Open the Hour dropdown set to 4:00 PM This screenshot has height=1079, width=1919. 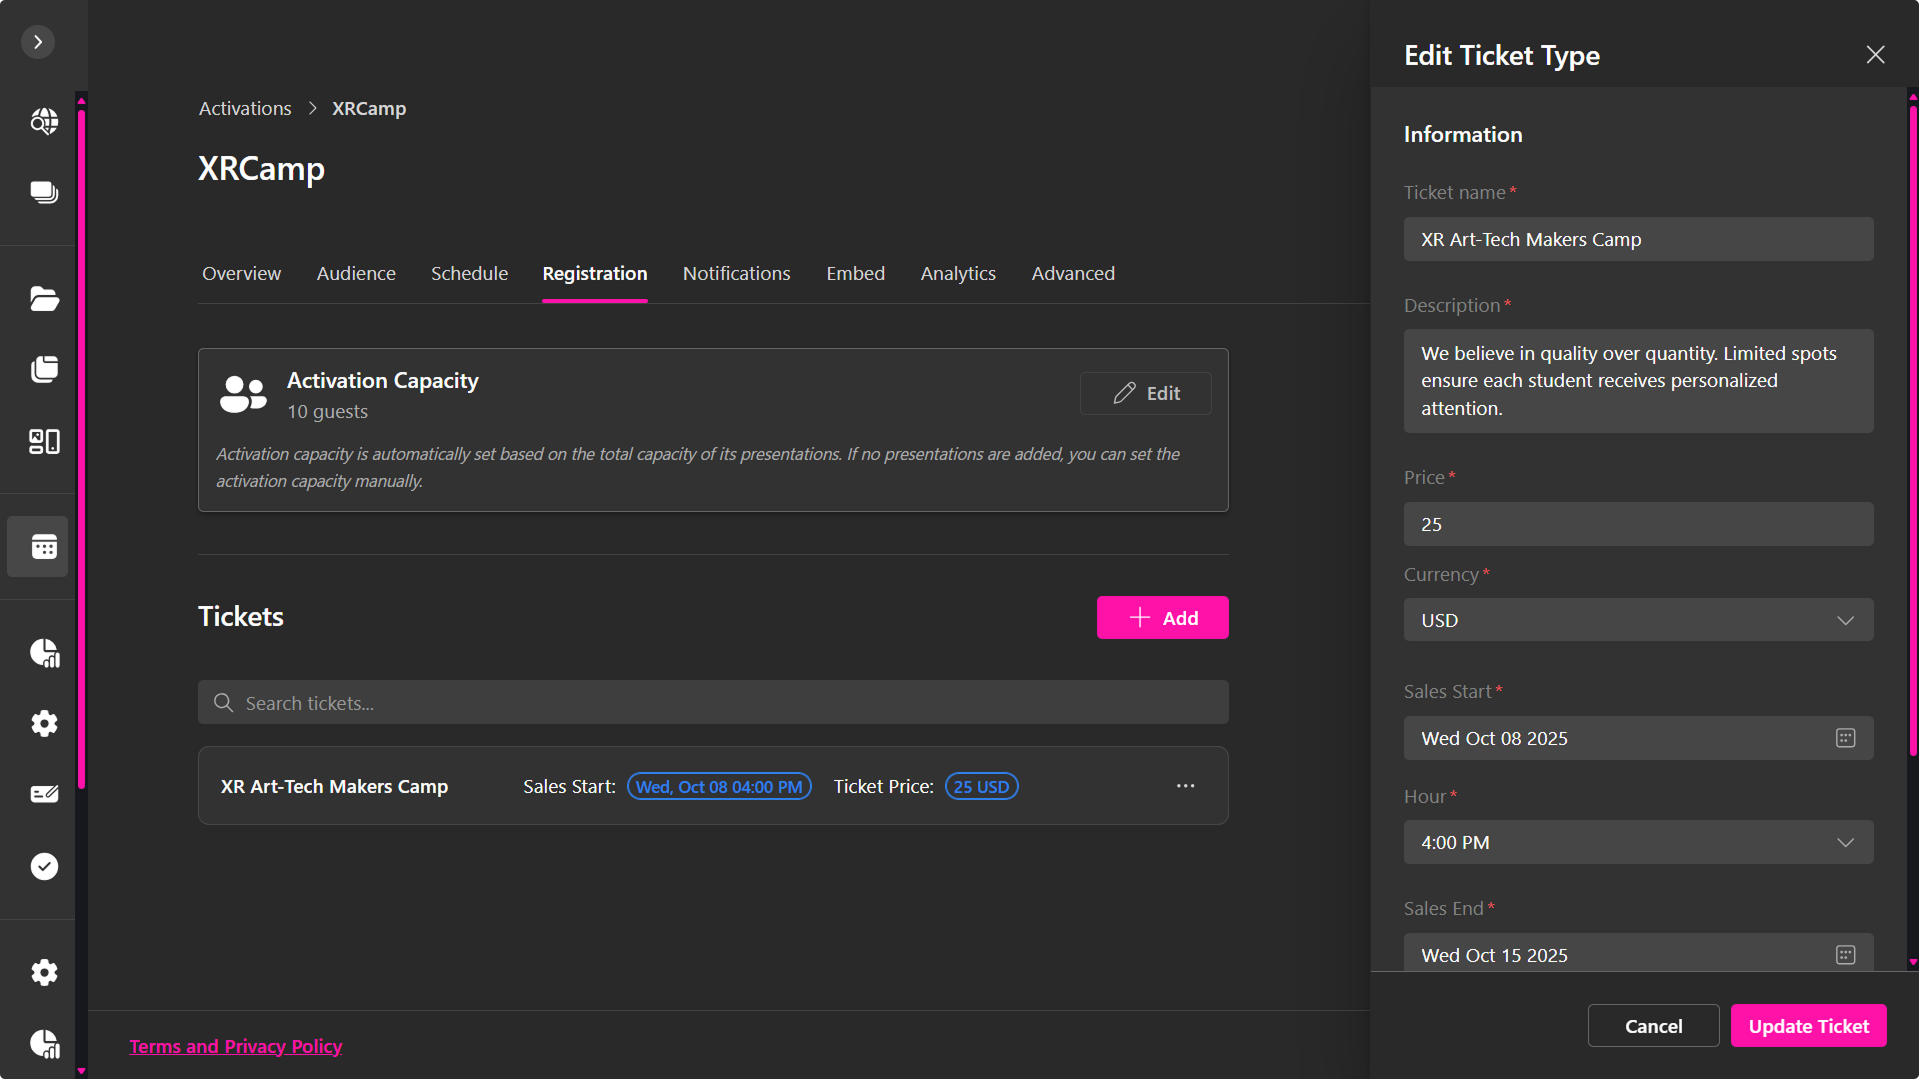tap(1638, 843)
